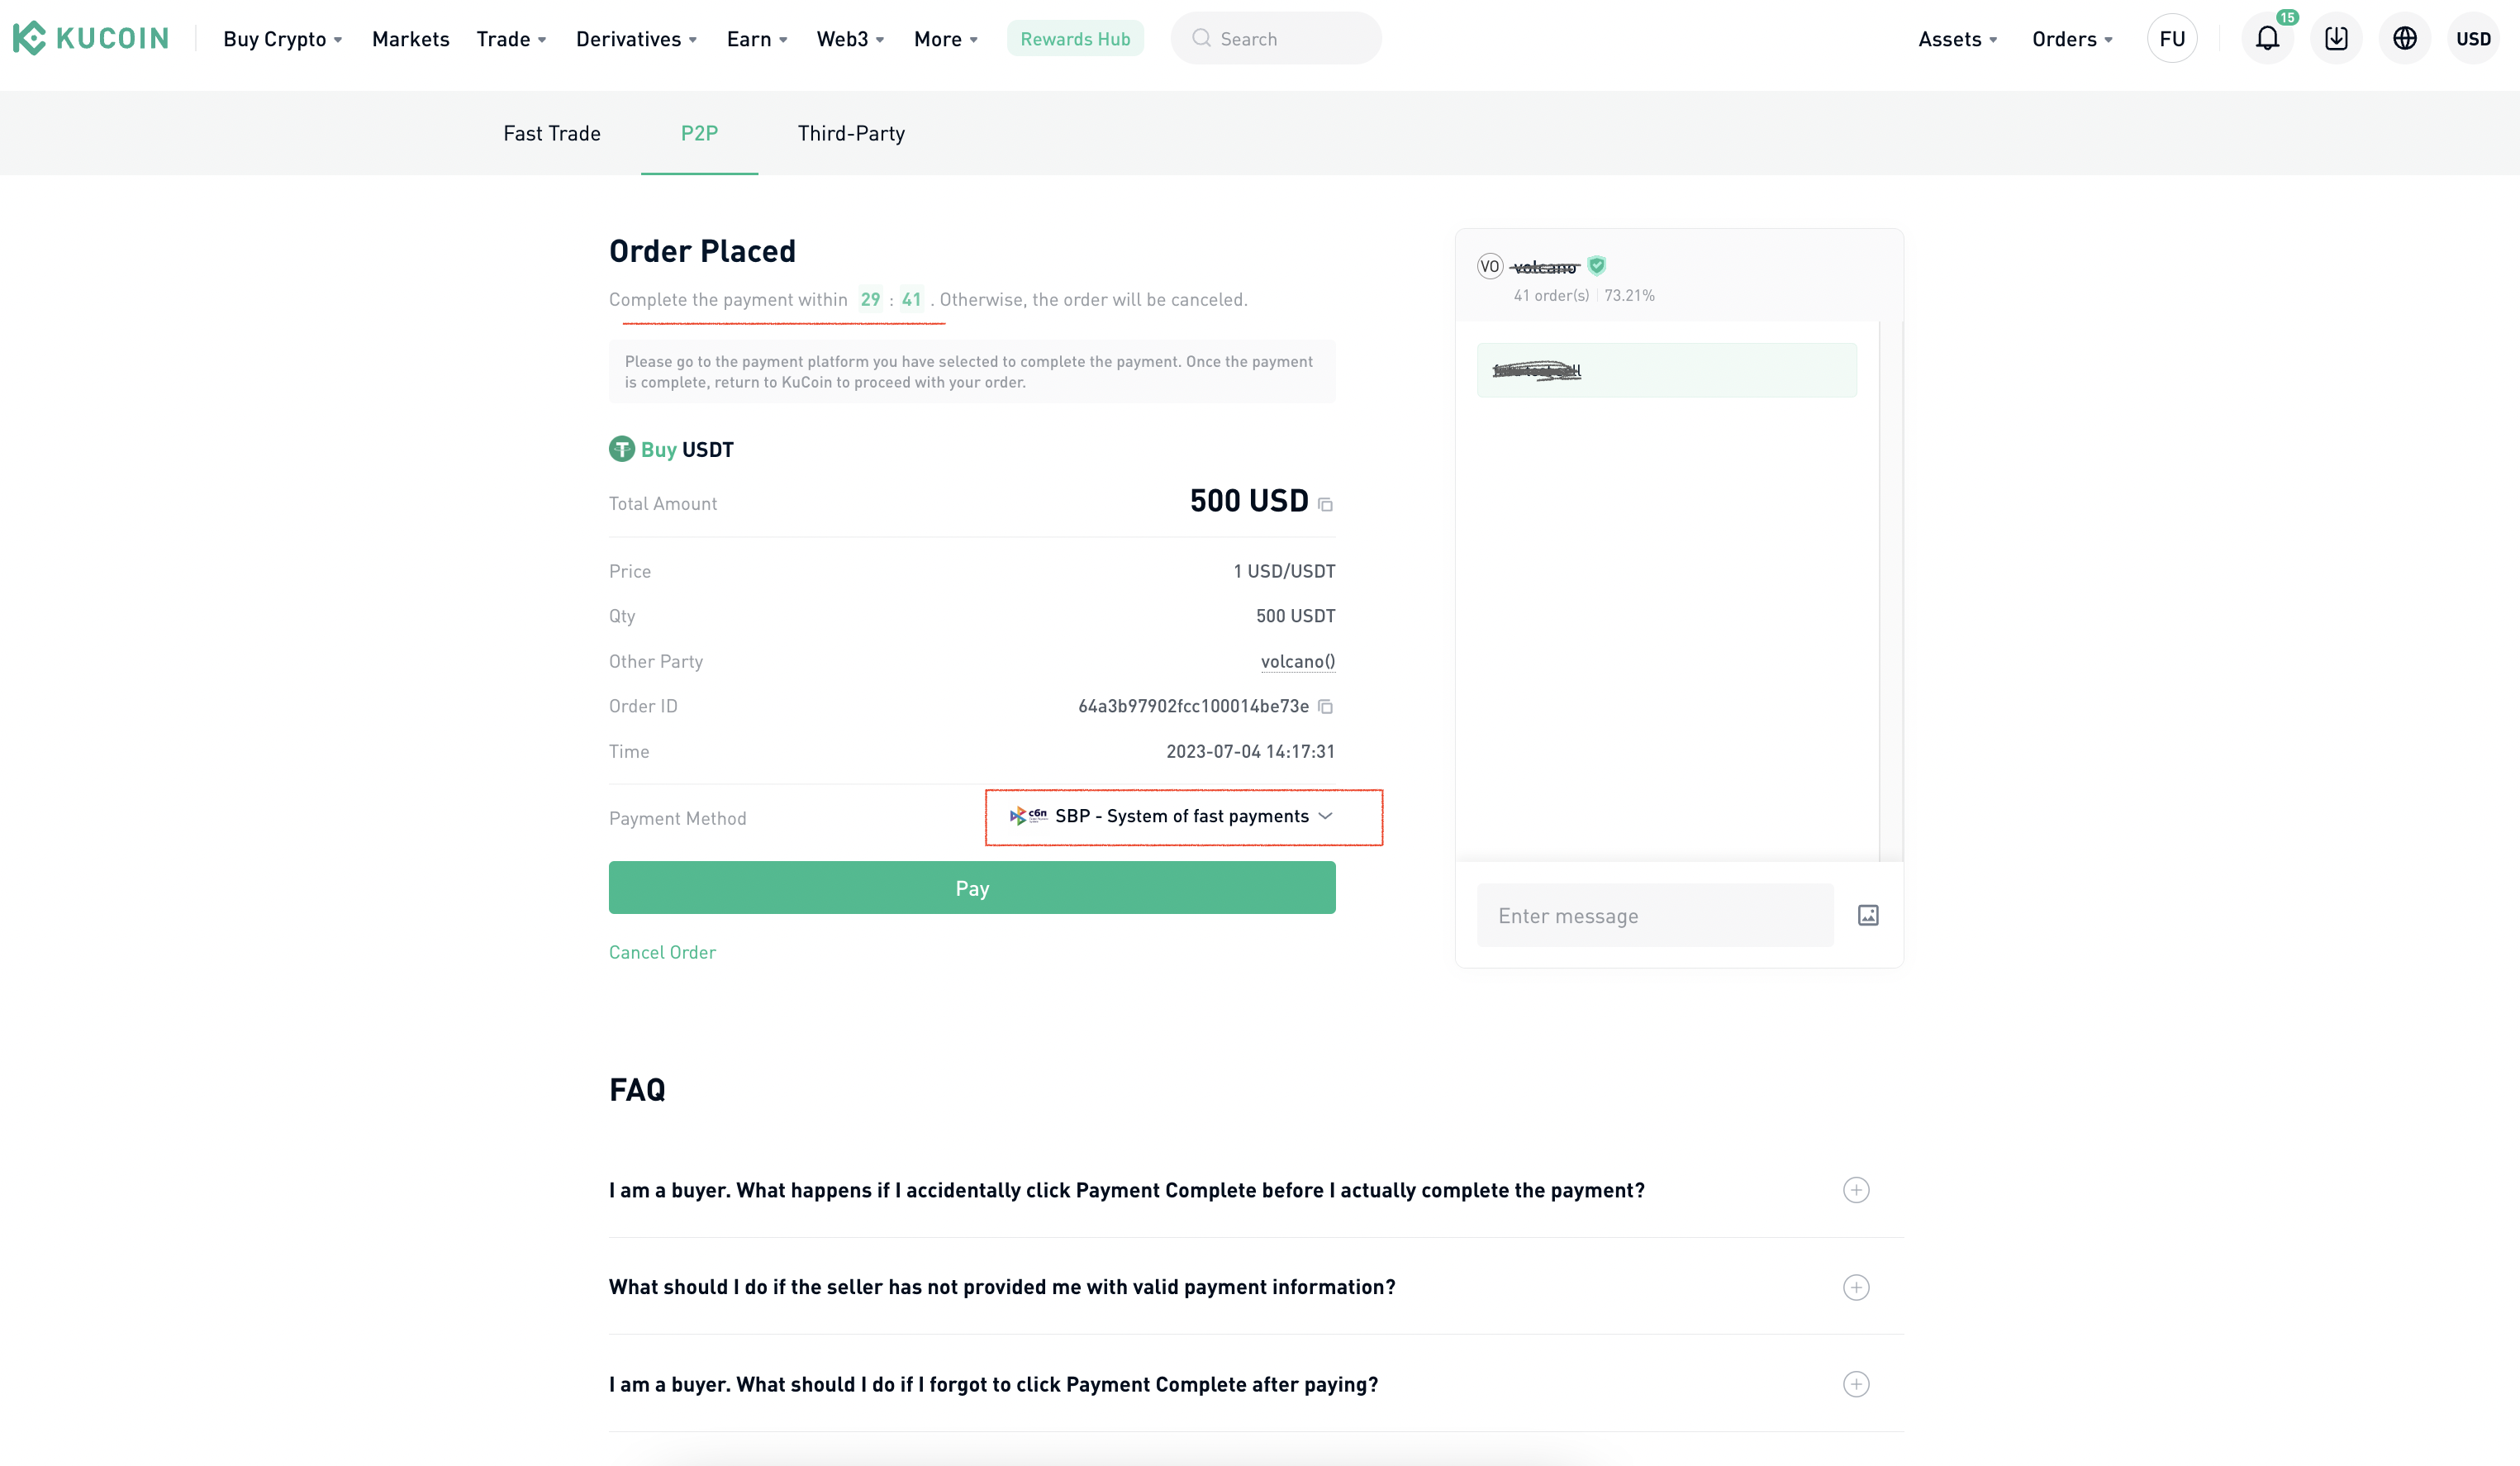The height and width of the screenshot is (1466, 2520).
Task: Click the volcano() seller verification badge
Action: [1597, 265]
